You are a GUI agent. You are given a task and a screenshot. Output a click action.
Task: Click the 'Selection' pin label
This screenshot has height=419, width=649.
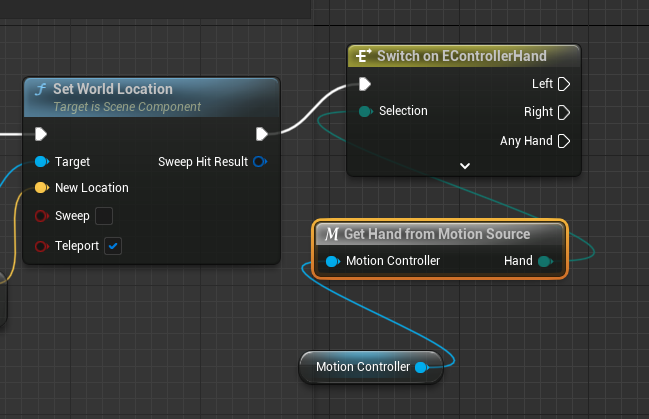[x=403, y=111]
